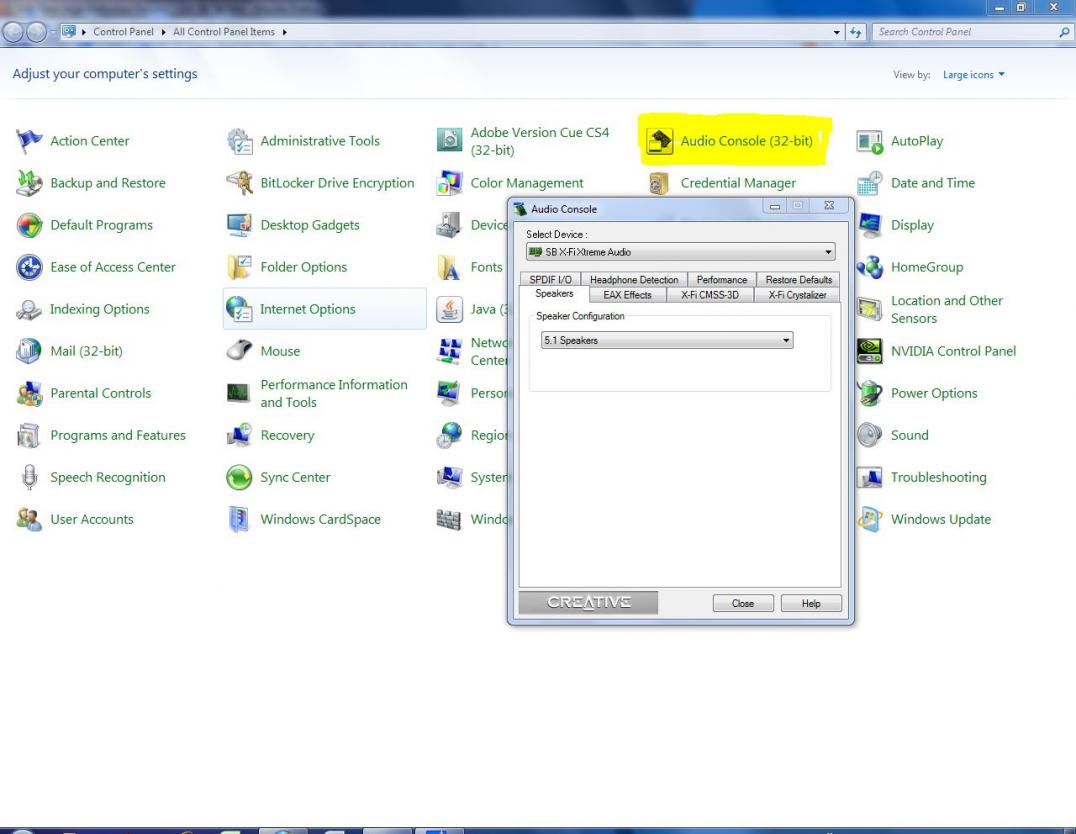Open Speech Recognition microphone icon

29,477
